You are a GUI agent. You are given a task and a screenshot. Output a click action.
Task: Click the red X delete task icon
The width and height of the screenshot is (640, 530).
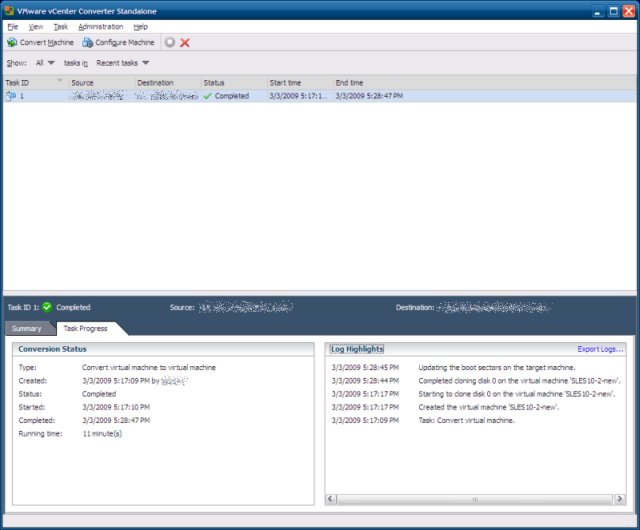pyautogui.click(x=185, y=43)
